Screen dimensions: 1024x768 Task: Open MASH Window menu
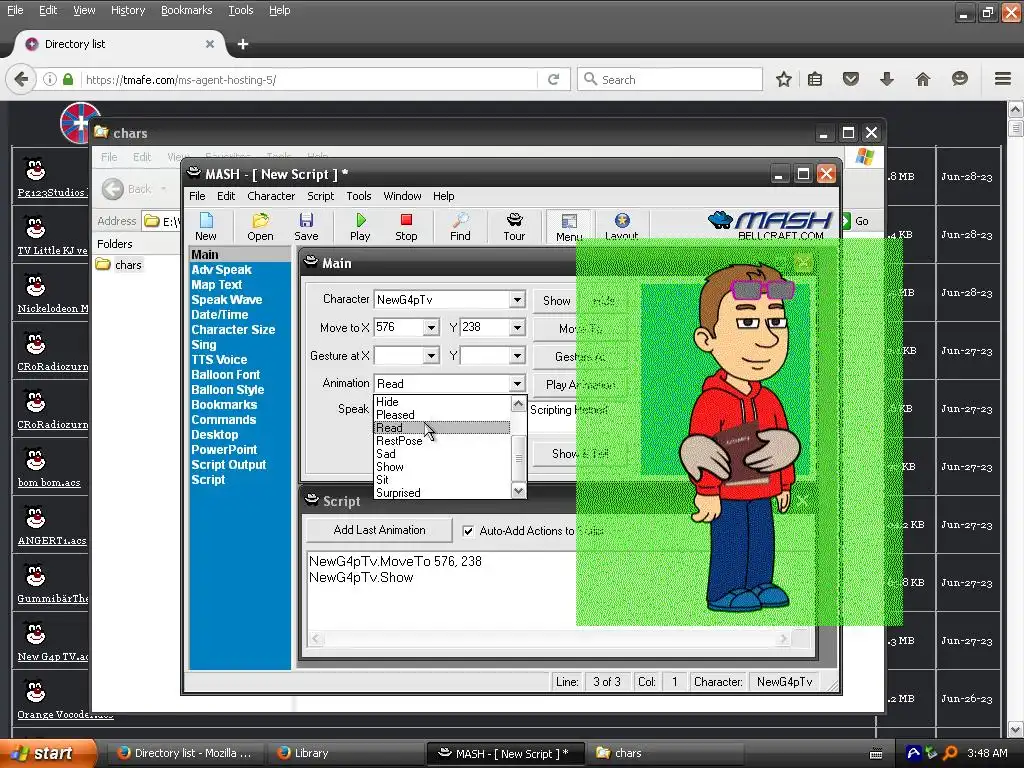[x=402, y=196]
